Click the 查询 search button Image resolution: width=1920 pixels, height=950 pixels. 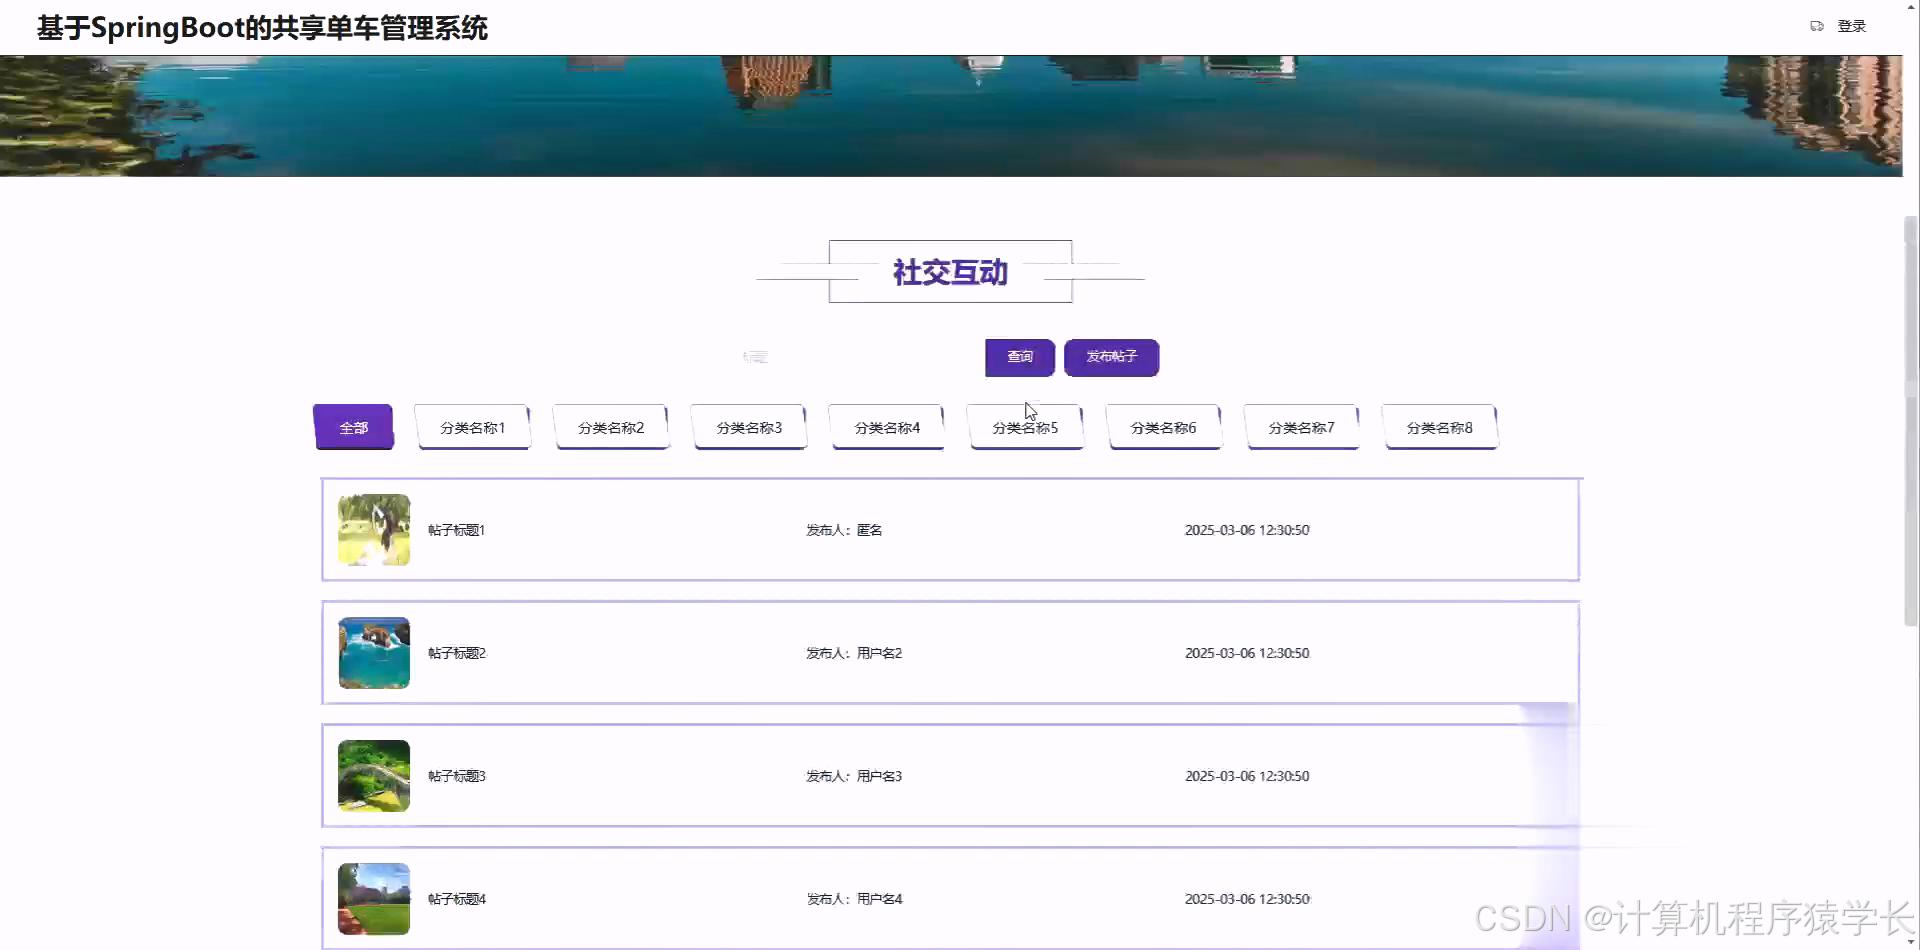(x=1019, y=357)
